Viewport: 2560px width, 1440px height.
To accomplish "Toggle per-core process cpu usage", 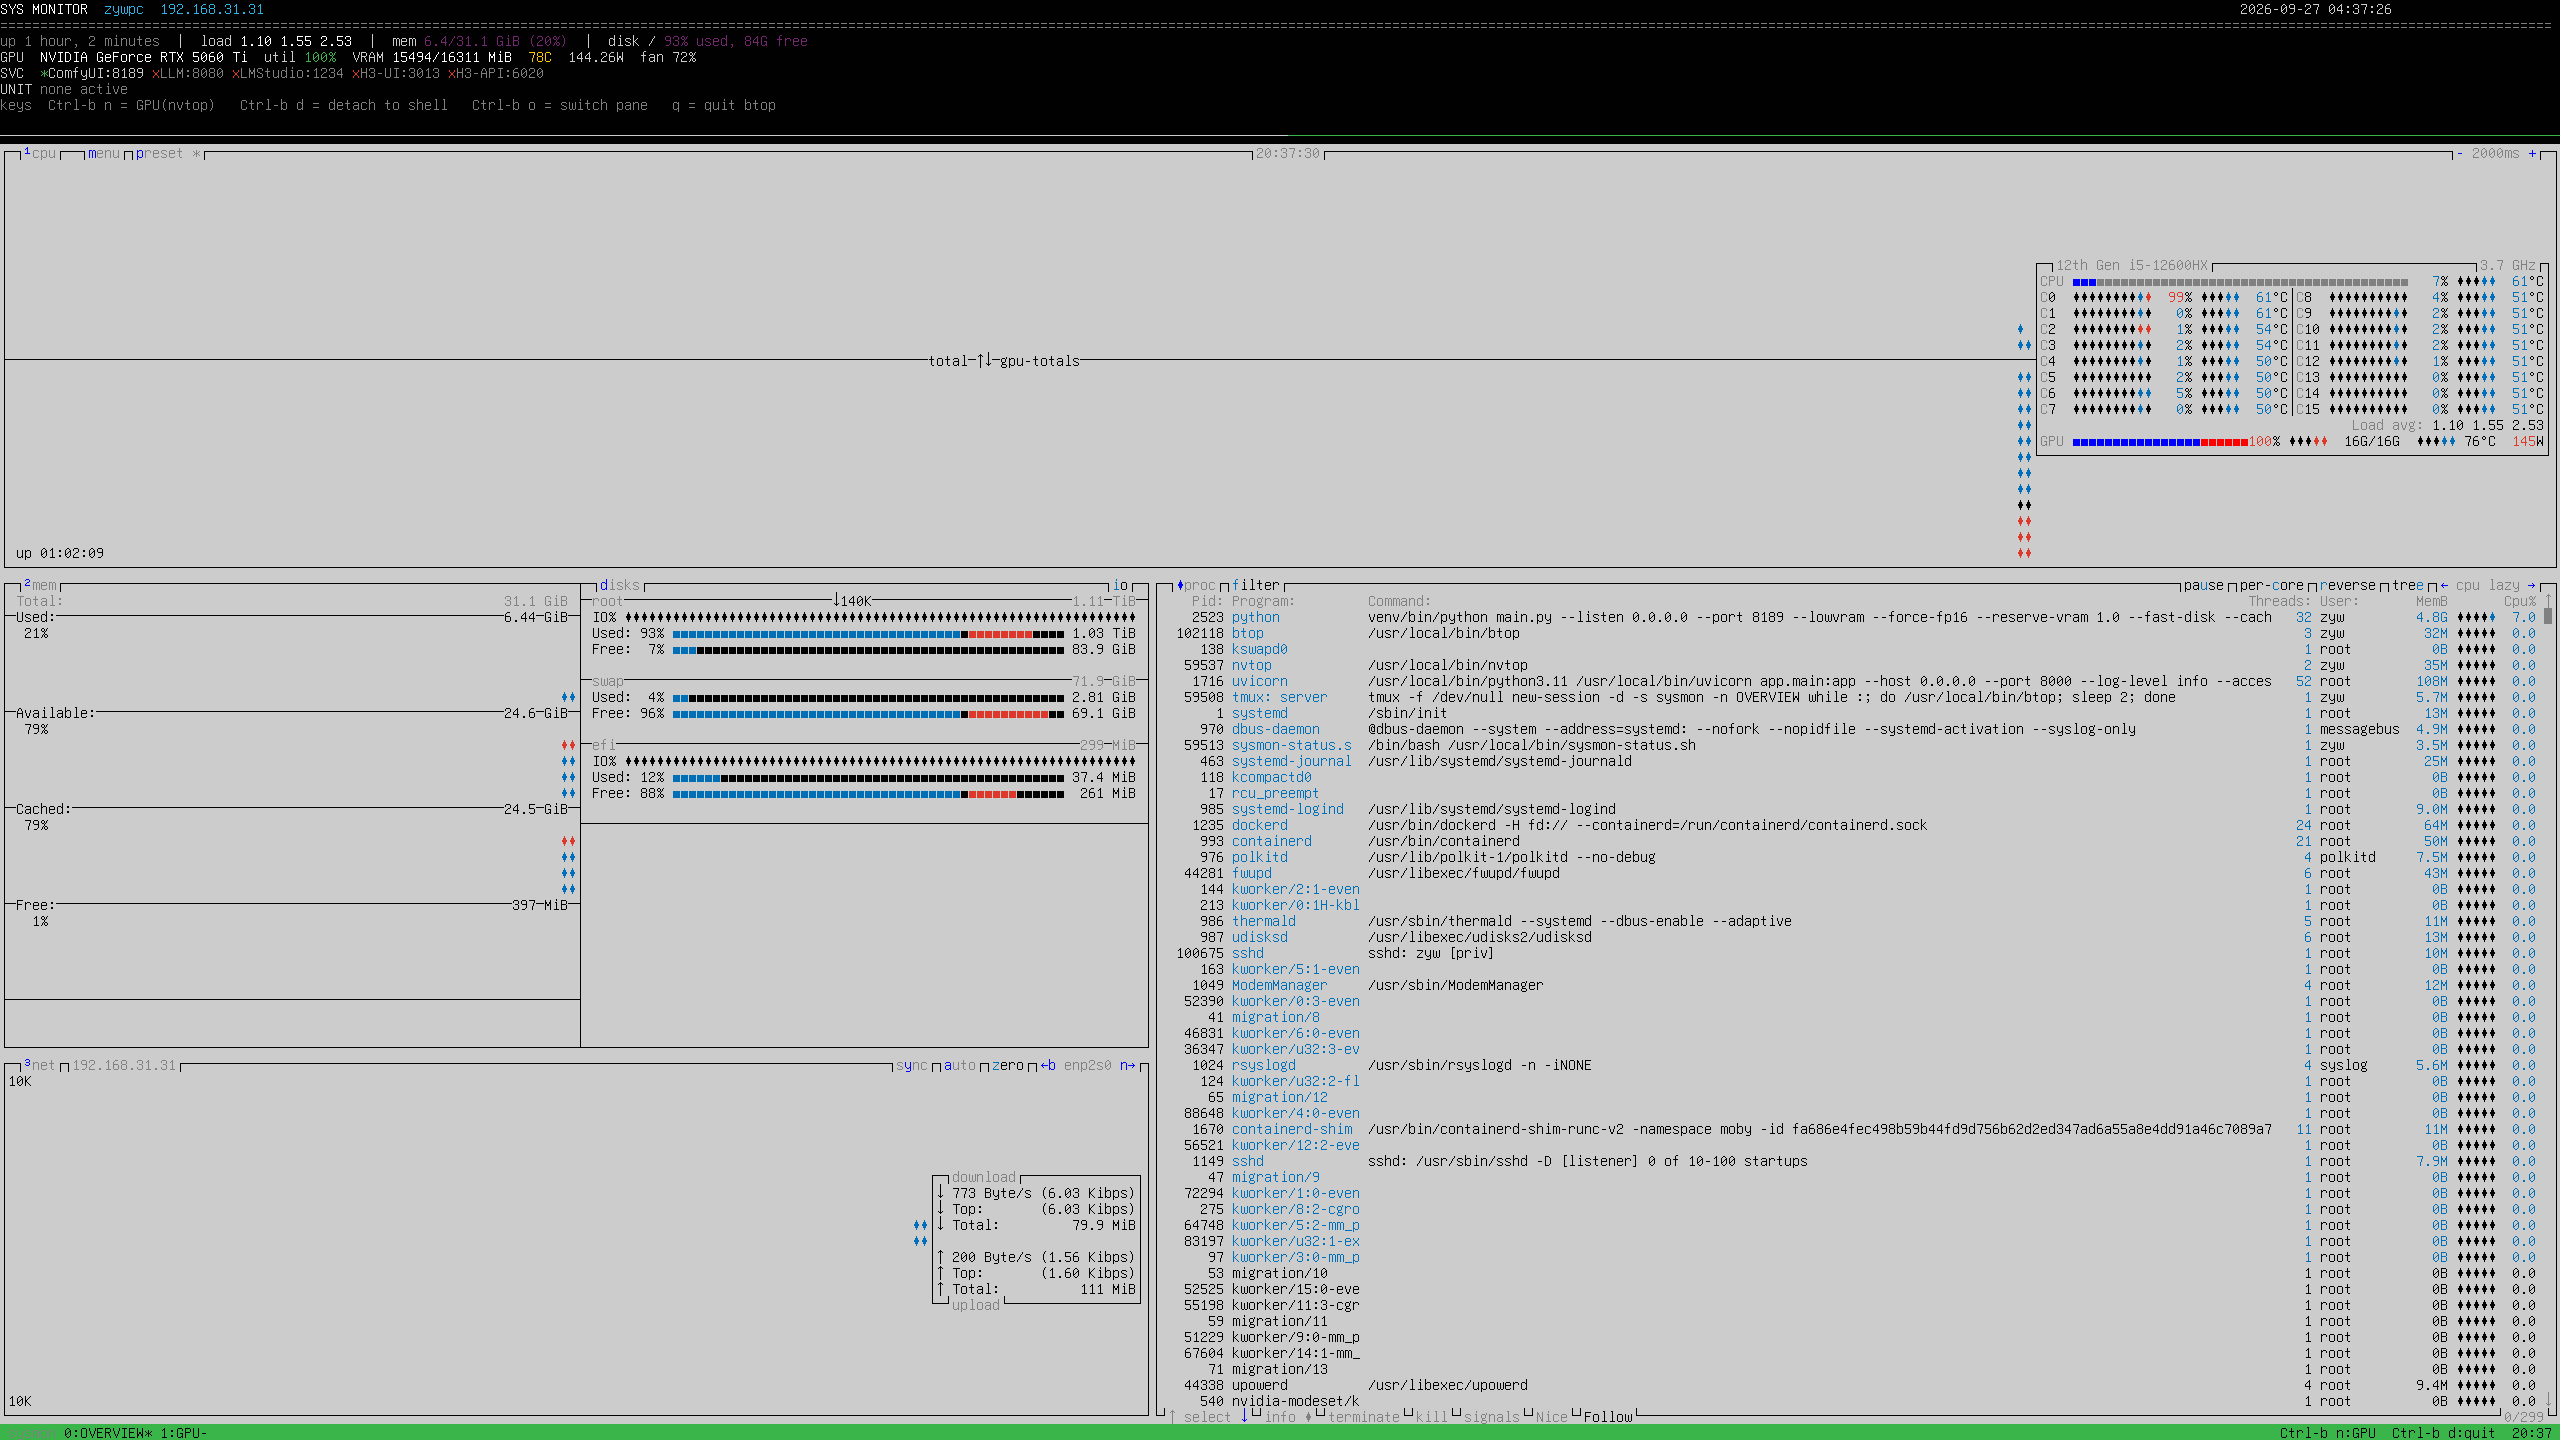I will pos(2272,585).
